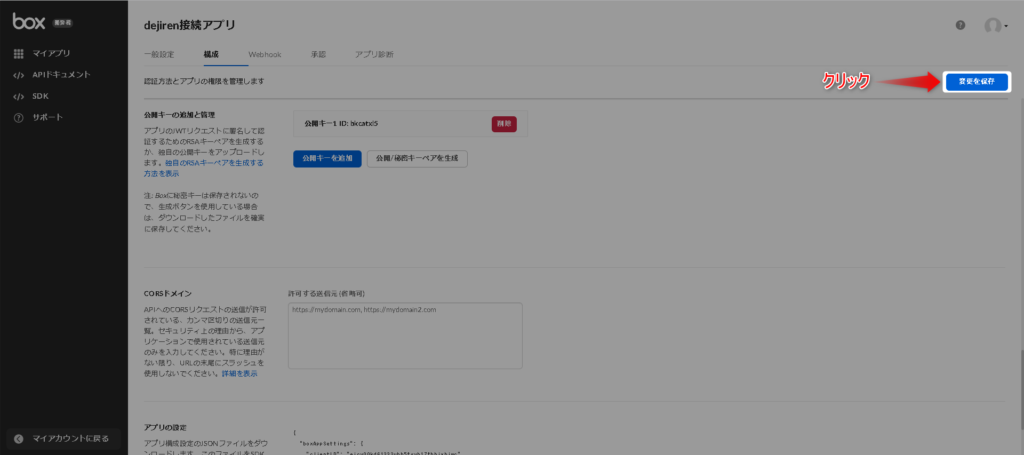Viewport: 1024px width, 455px height.
Task: Switch to the Webhook tab
Action: click(264, 55)
